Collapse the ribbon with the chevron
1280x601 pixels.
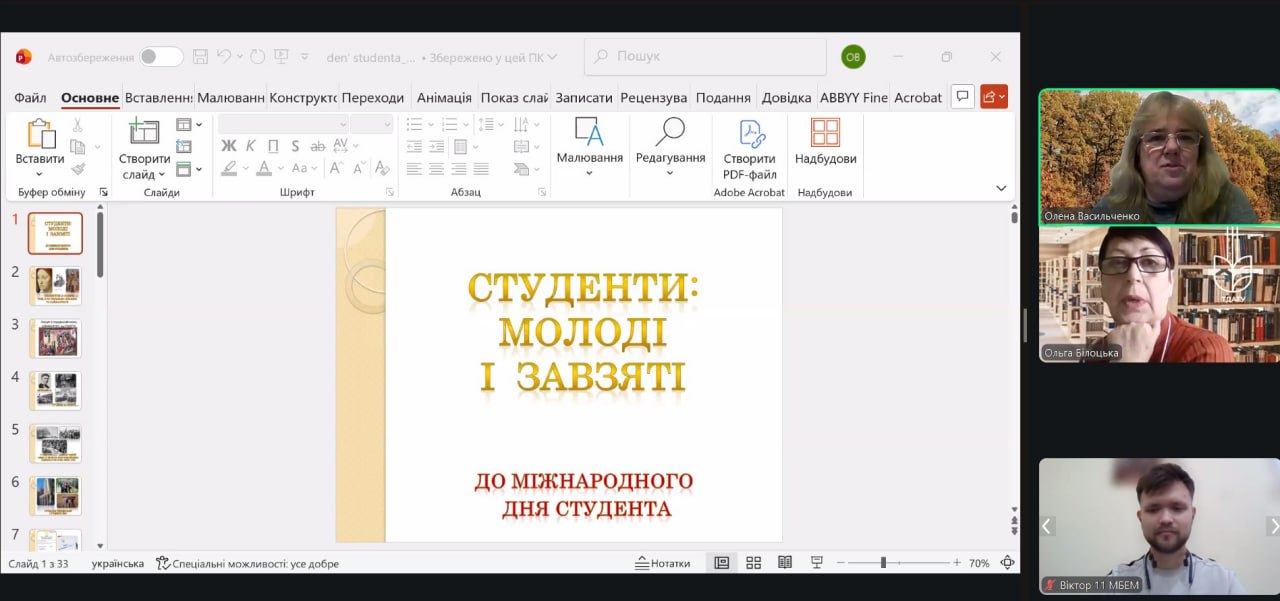click(x=1001, y=188)
